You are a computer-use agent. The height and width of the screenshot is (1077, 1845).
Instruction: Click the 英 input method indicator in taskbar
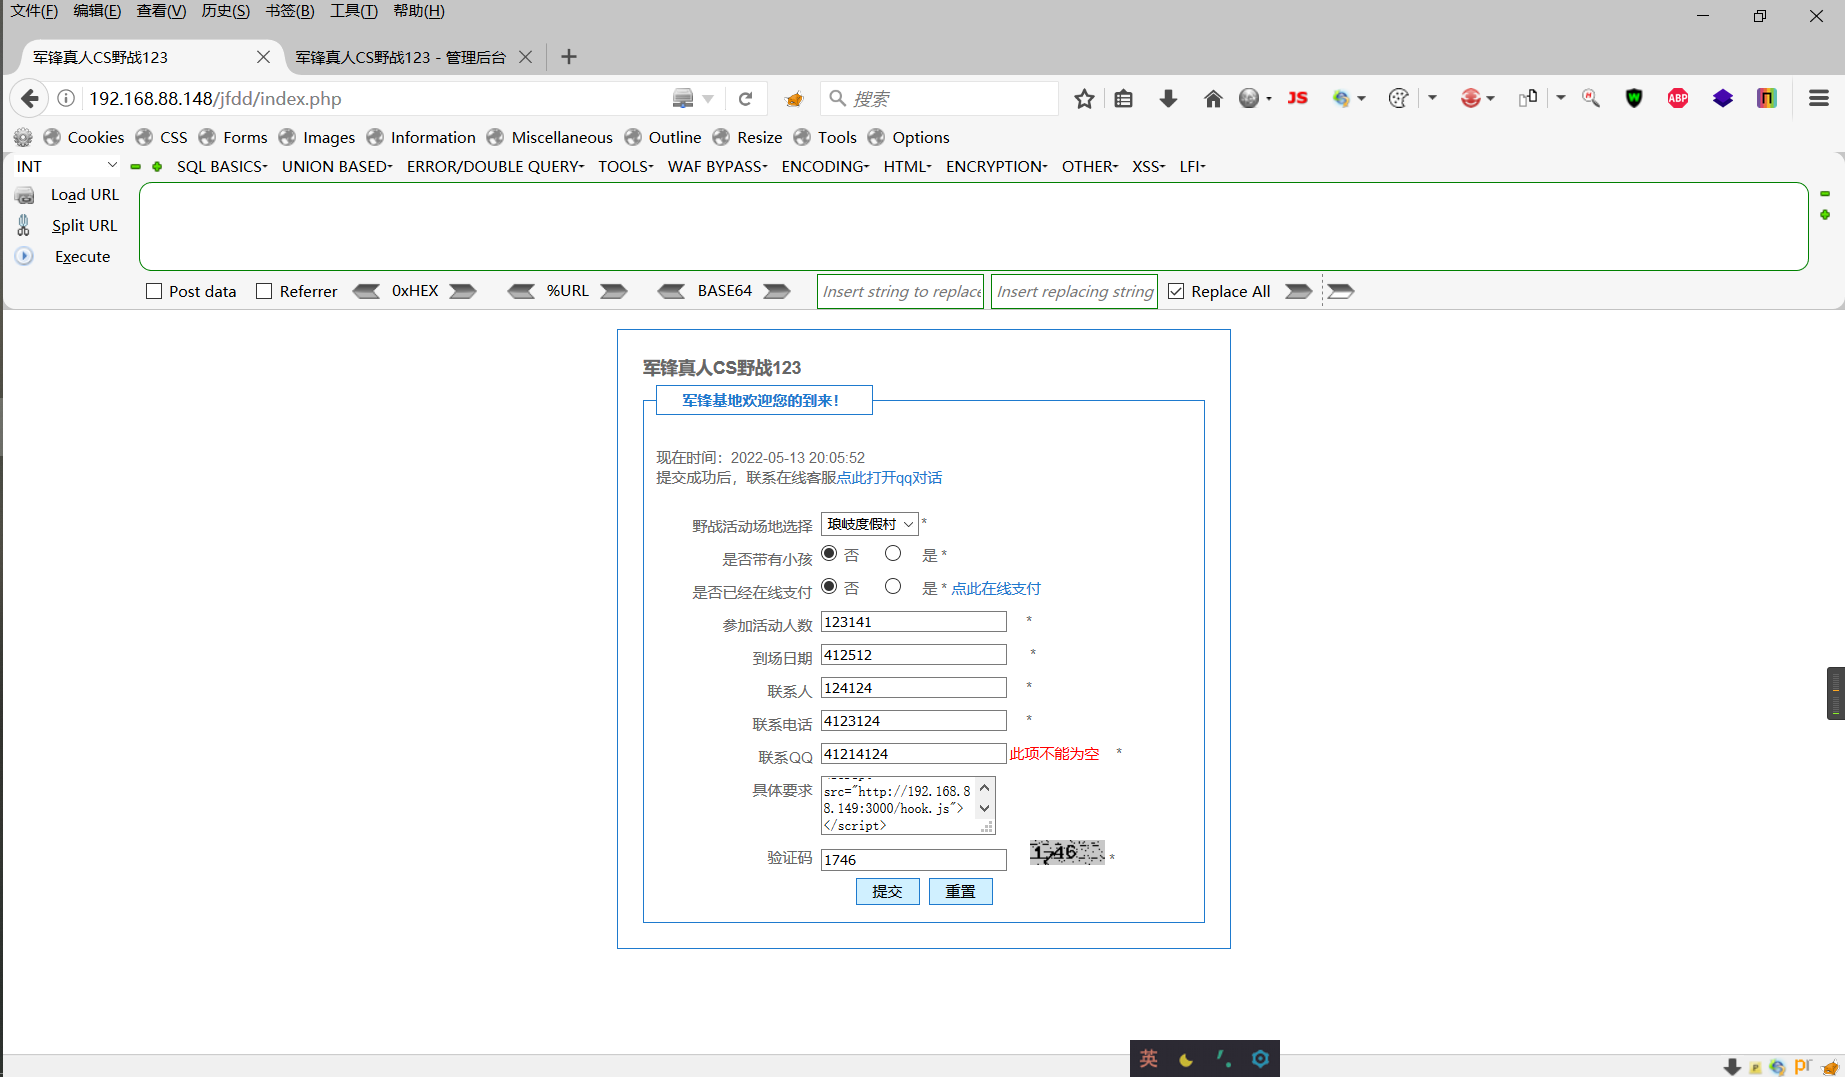point(1148,1058)
